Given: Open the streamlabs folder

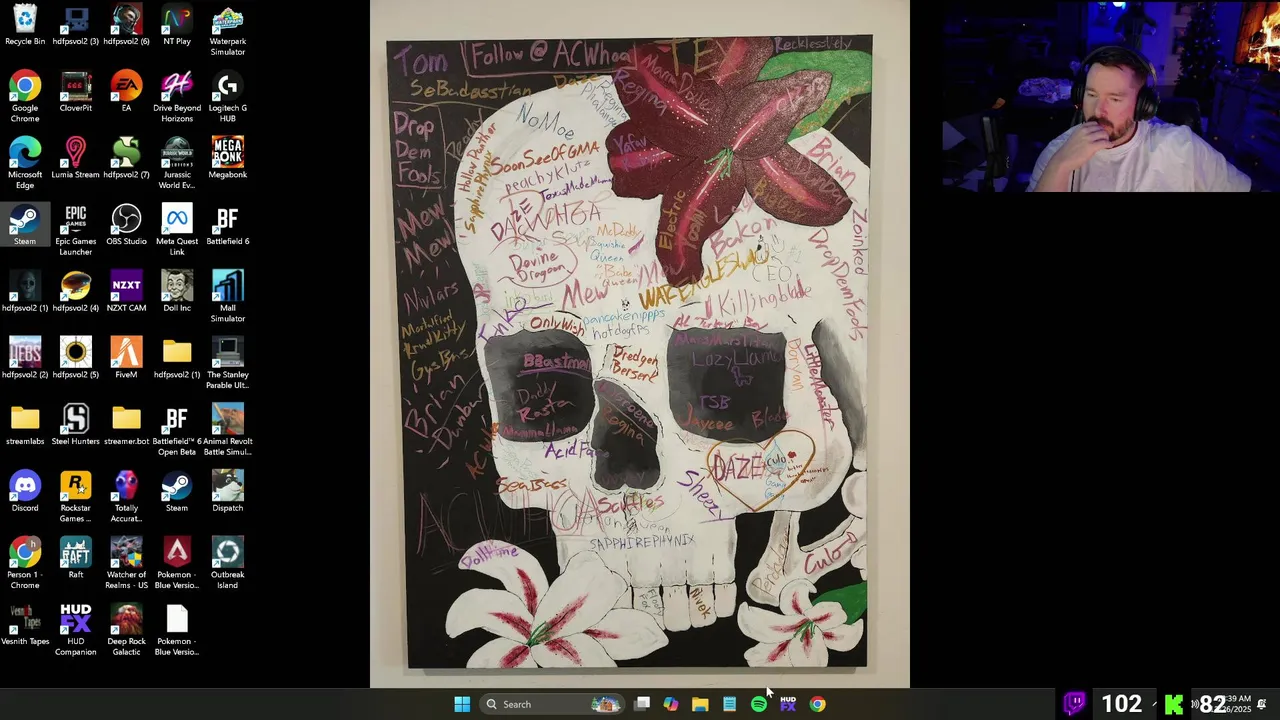Looking at the screenshot, I should 25,426.
